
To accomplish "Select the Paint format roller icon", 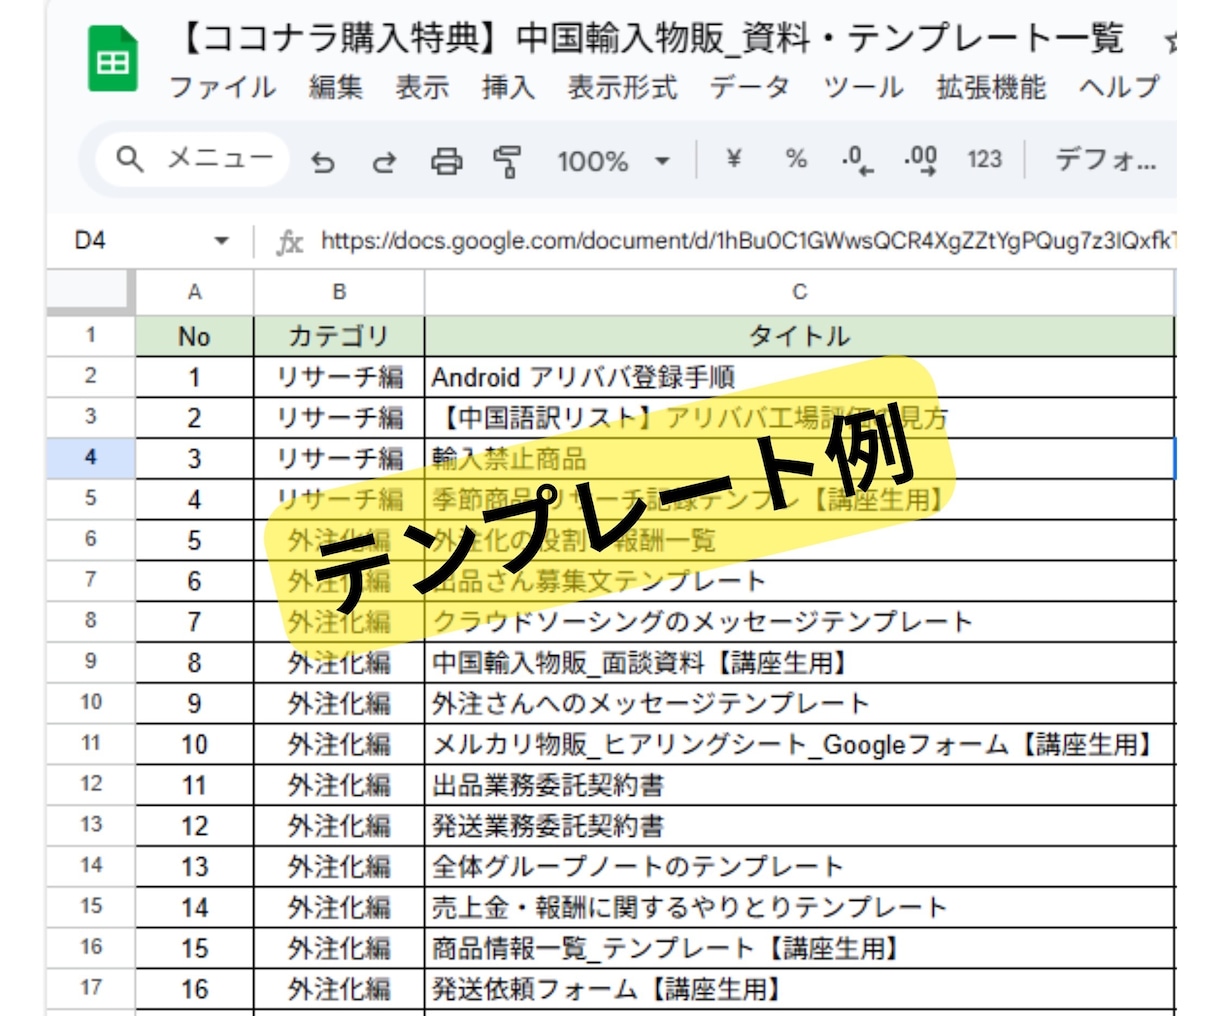I will [508, 161].
